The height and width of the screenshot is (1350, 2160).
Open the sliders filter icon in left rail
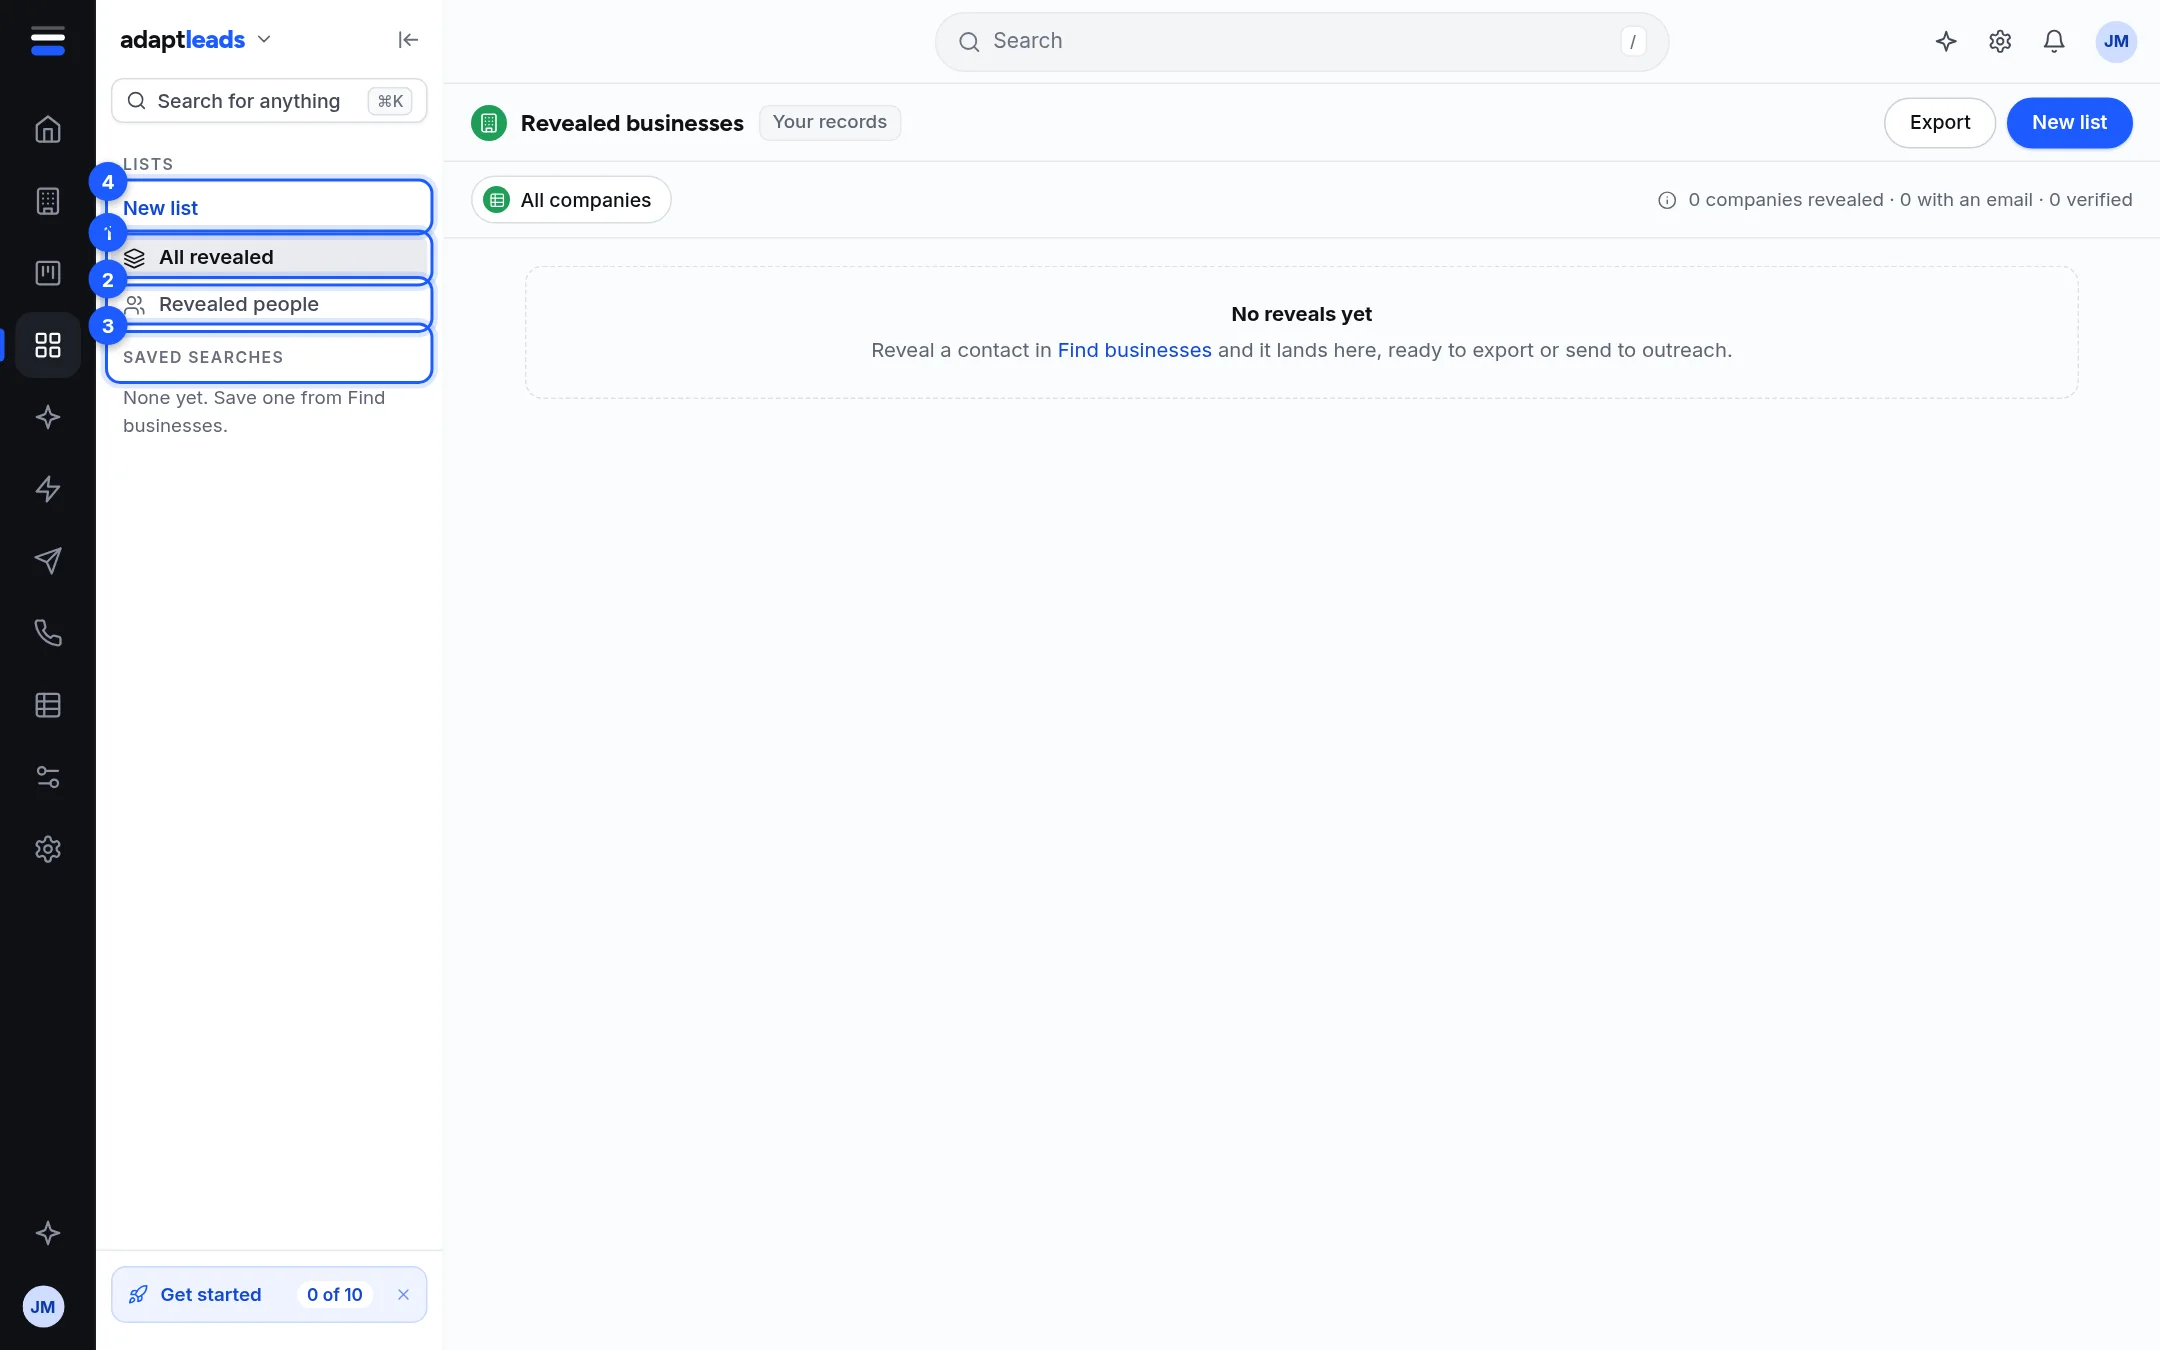click(48, 777)
